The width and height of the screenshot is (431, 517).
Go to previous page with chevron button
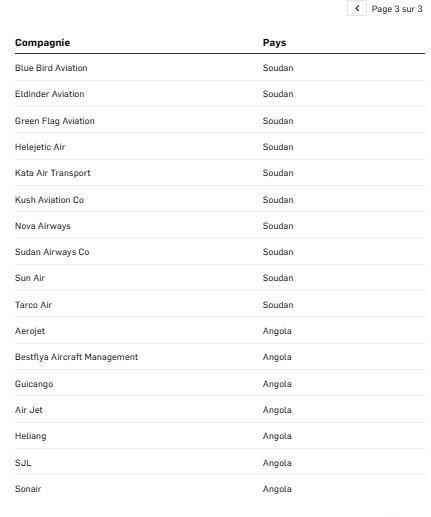(x=357, y=8)
